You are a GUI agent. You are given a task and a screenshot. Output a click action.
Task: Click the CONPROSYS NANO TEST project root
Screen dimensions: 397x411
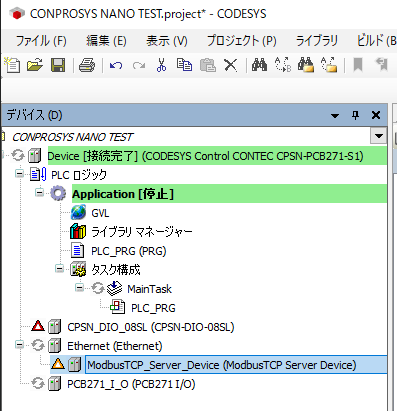72,137
